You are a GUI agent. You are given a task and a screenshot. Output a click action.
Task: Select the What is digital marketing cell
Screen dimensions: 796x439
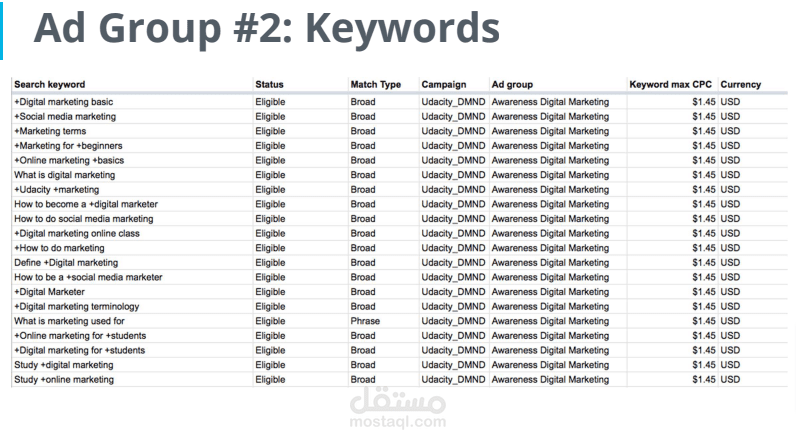pos(64,175)
